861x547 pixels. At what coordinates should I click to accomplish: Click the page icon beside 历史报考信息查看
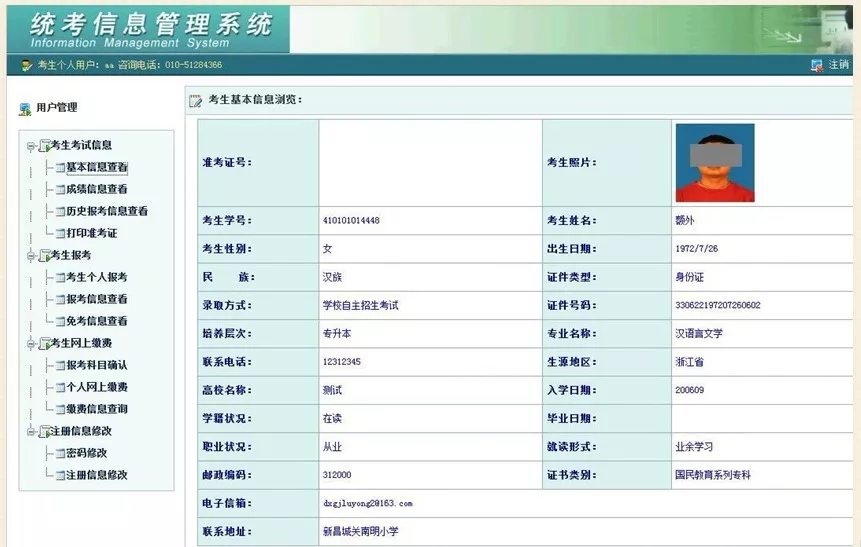tap(60, 211)
